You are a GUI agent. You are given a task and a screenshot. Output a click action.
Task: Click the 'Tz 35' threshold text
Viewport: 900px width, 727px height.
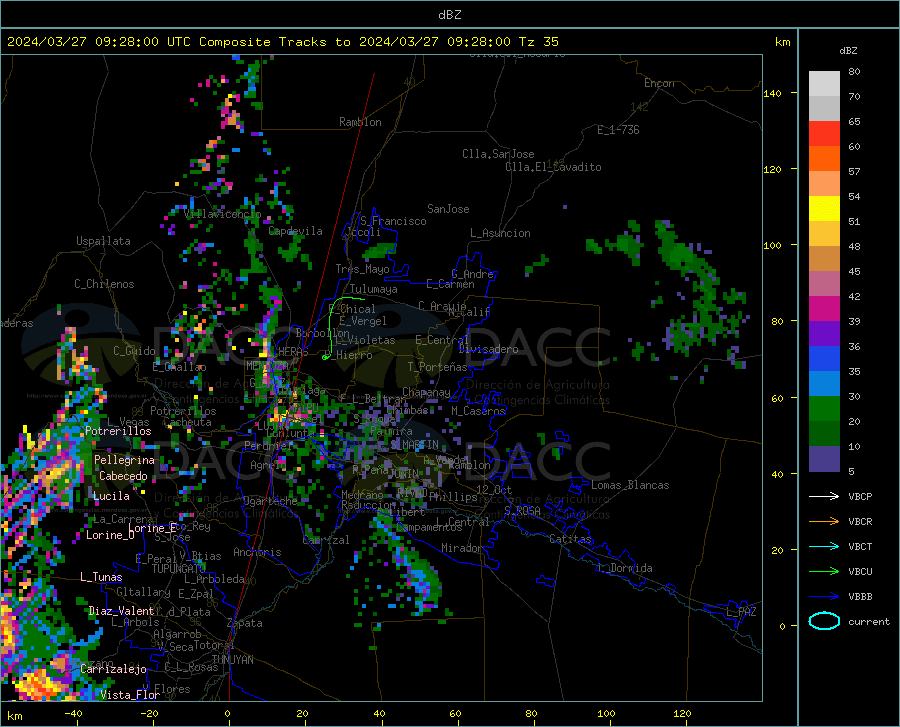[x=538, y=42]
